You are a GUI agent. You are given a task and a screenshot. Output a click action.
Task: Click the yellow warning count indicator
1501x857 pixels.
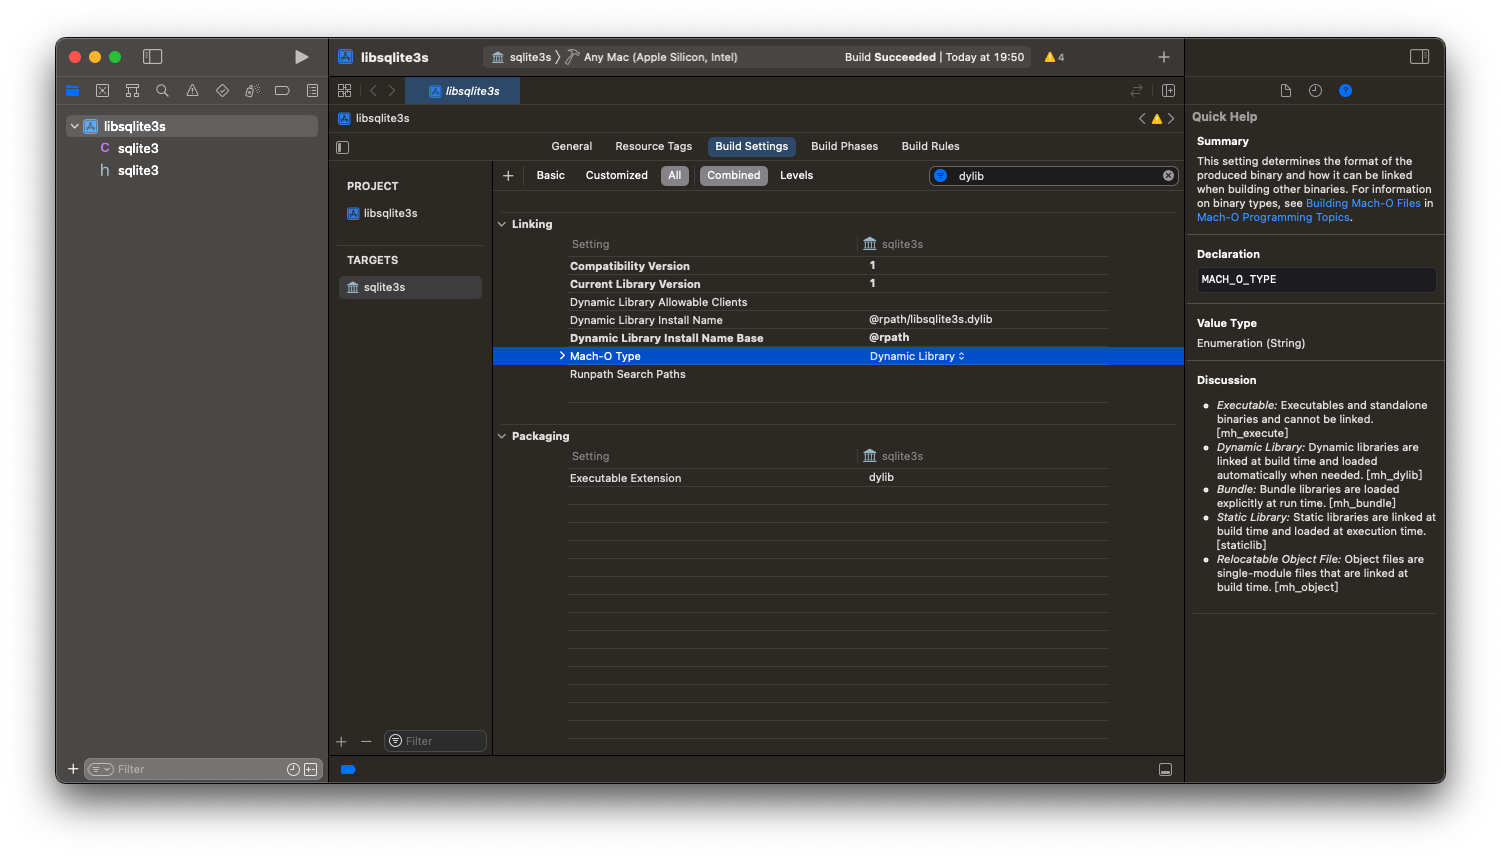tap(1054, 57)
